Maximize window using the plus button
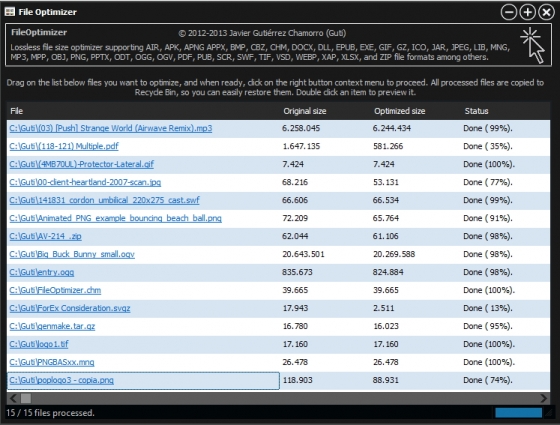The width and height of the screenshot is (560, 425). [x=528, y=12]
